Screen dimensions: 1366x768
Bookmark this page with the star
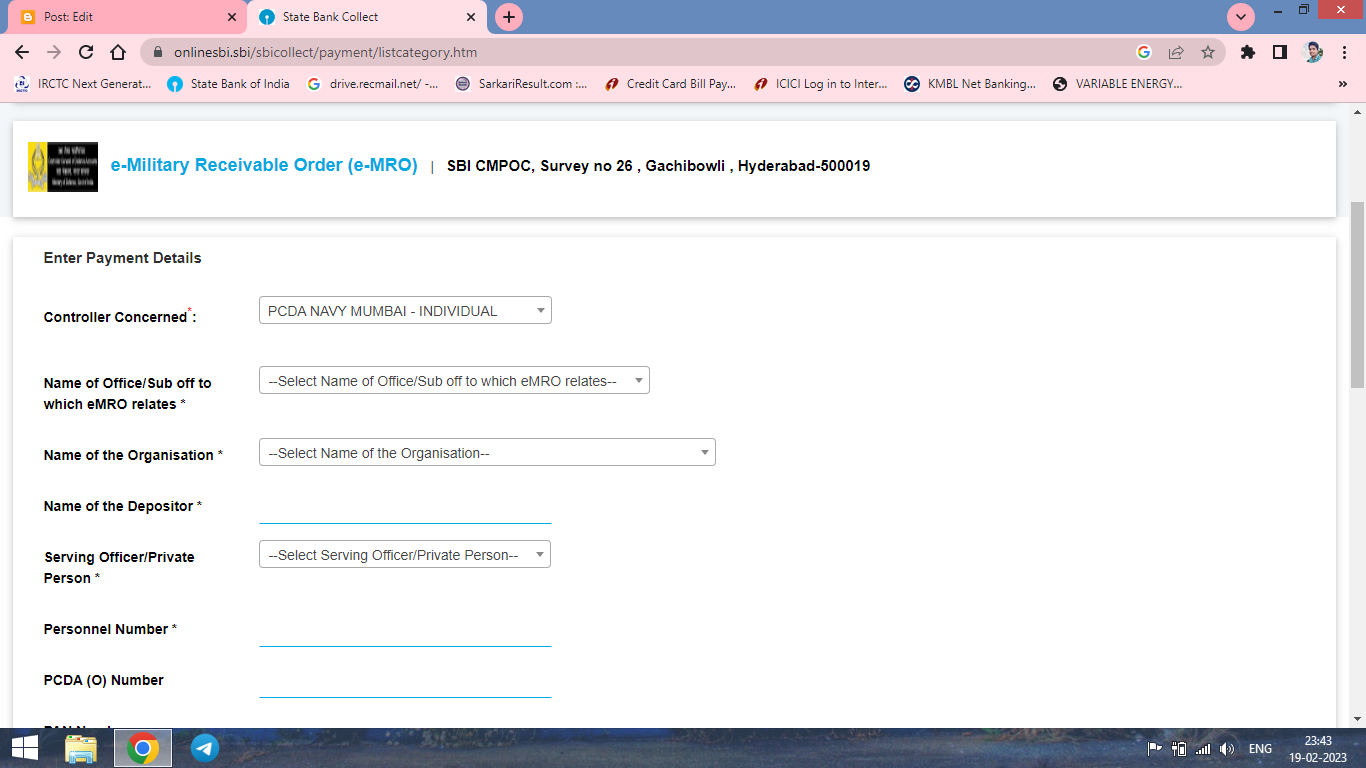[1208, 52]
